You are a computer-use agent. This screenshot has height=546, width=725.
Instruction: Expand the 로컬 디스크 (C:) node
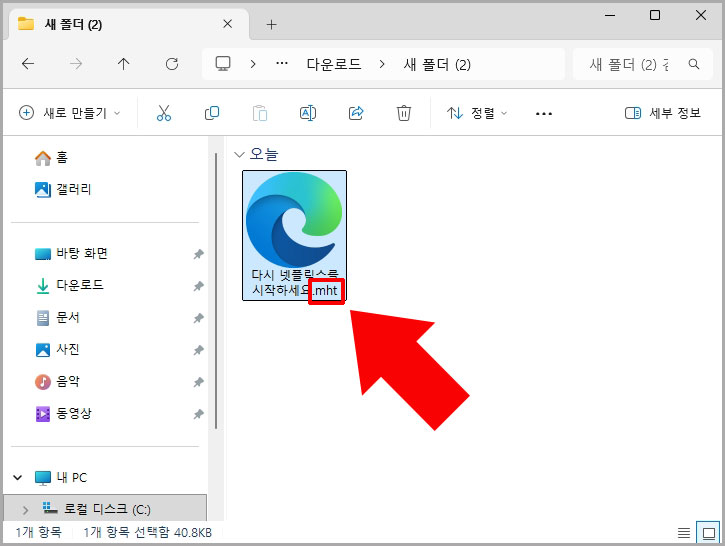[25, 510]
